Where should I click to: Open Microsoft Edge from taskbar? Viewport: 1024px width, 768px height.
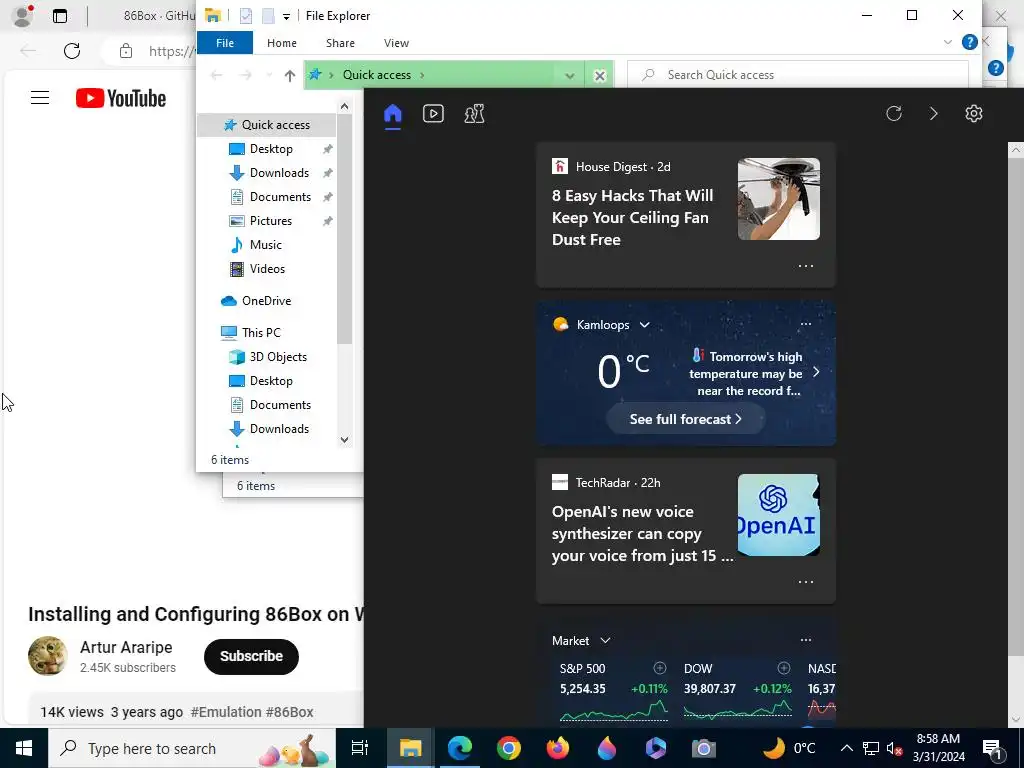(460, 748)
